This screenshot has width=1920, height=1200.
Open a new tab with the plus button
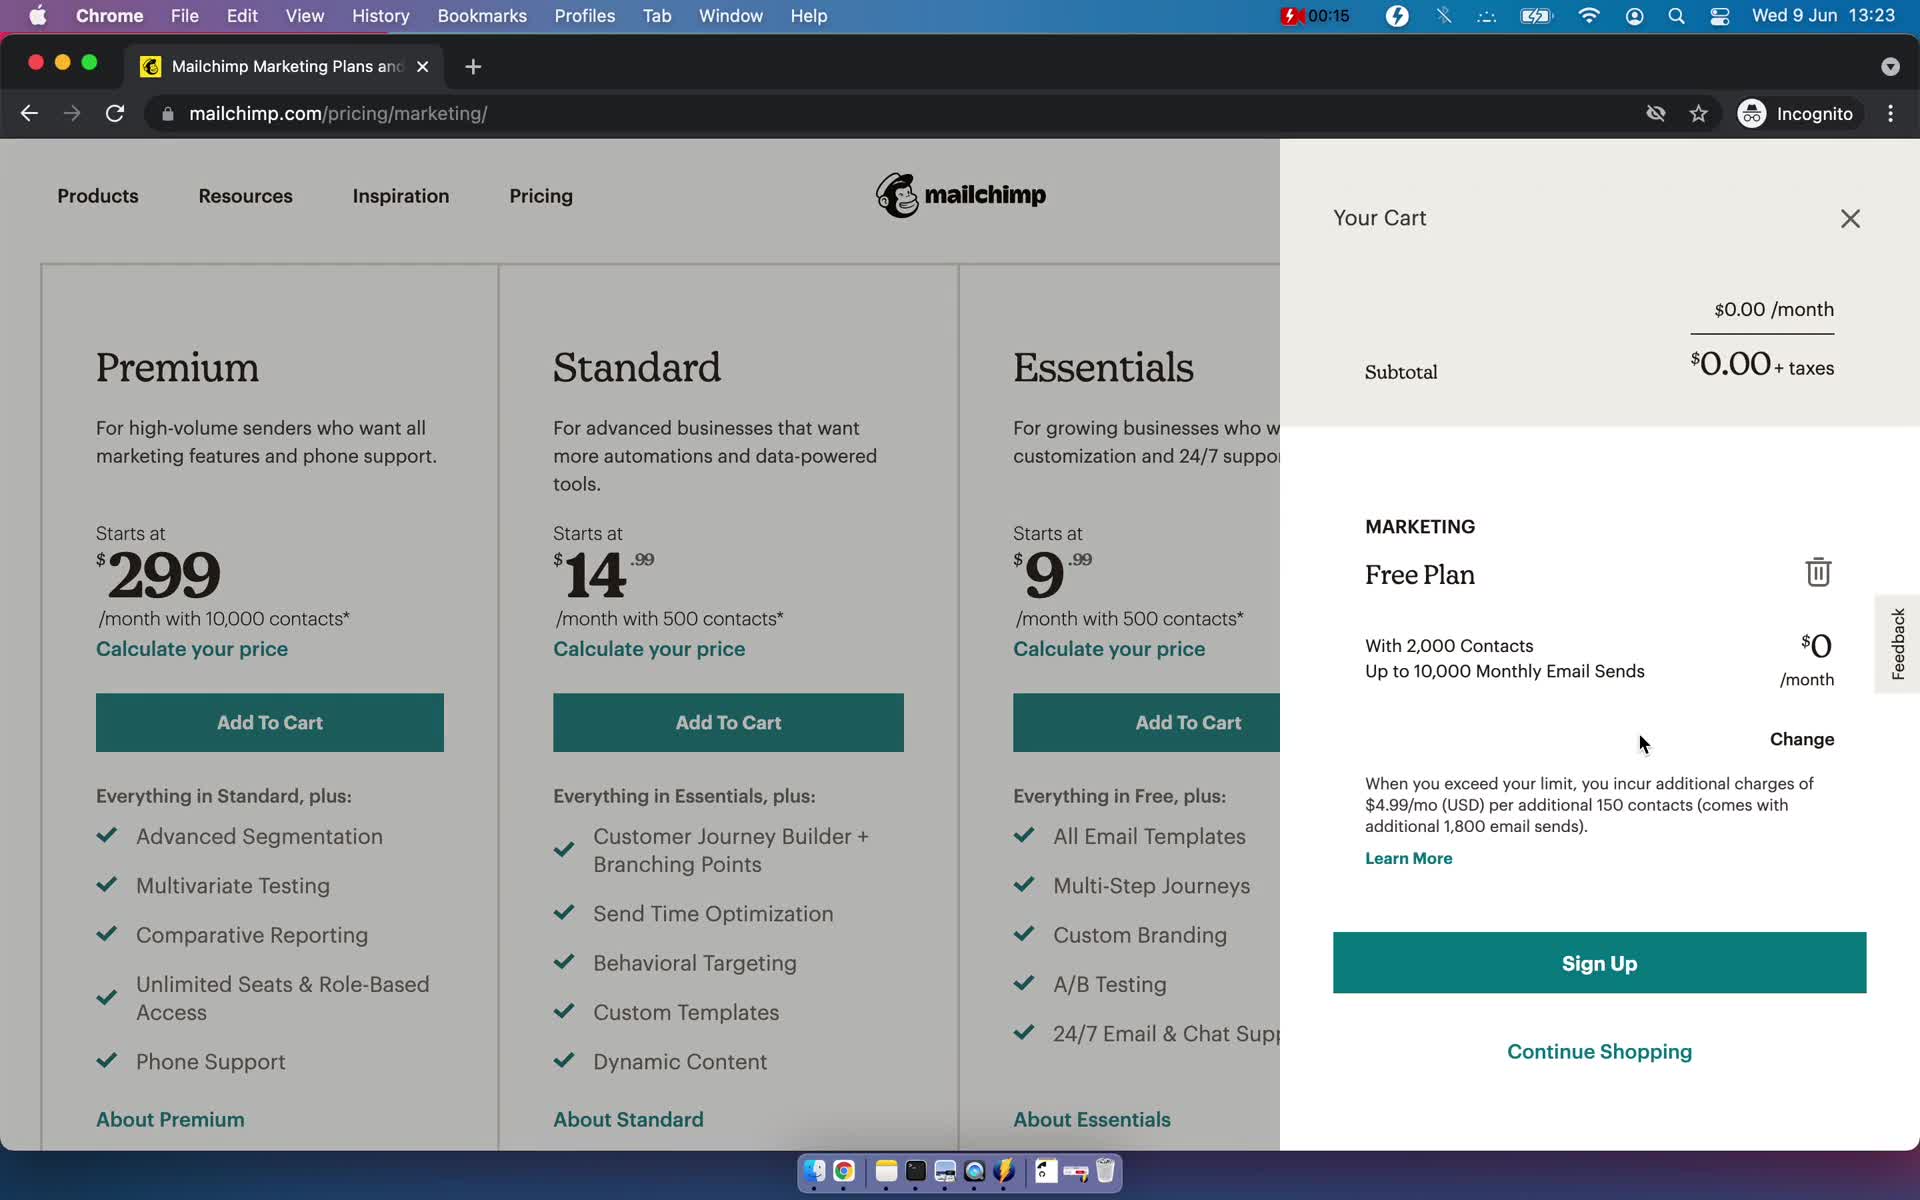point(473,66)
